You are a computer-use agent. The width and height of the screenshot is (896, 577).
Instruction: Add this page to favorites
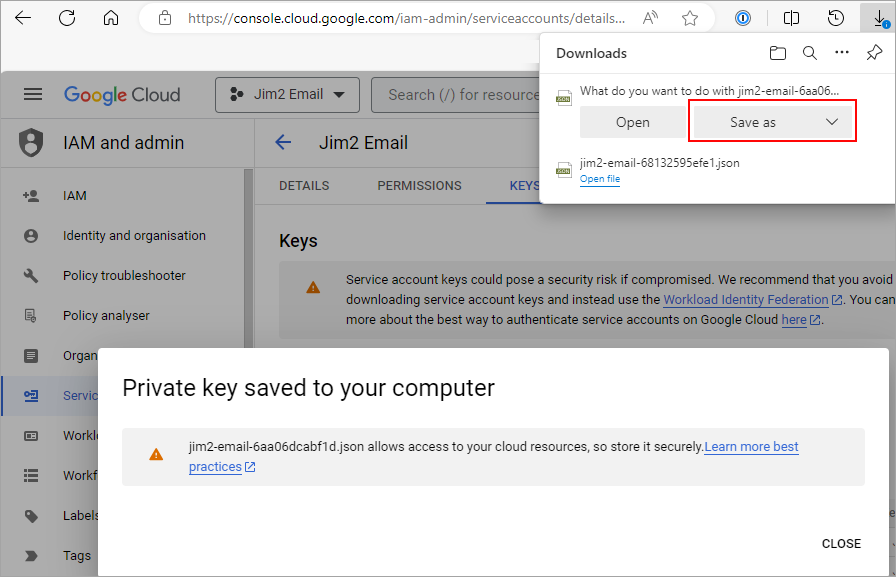coord(690,18)
